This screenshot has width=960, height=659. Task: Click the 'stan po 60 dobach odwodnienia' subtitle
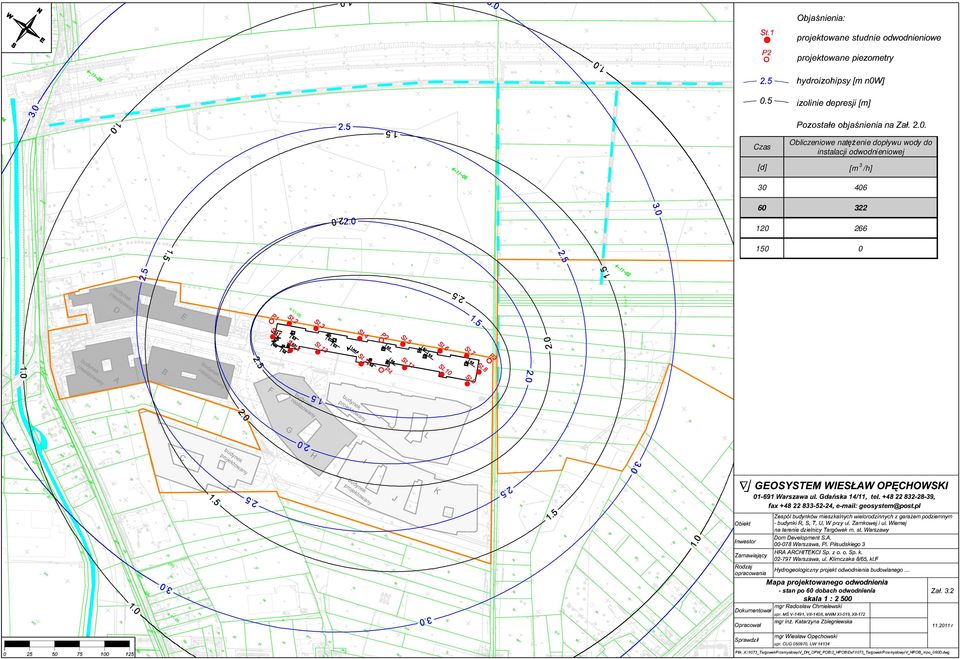[827, 590]
